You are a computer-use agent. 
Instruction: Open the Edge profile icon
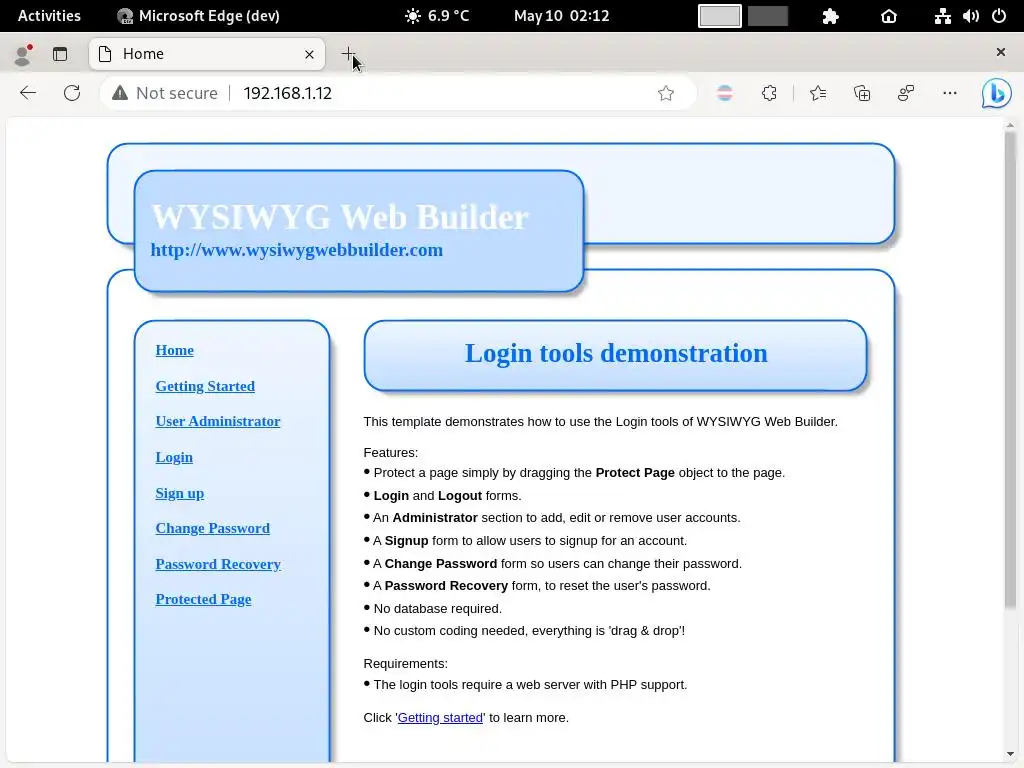23,54
